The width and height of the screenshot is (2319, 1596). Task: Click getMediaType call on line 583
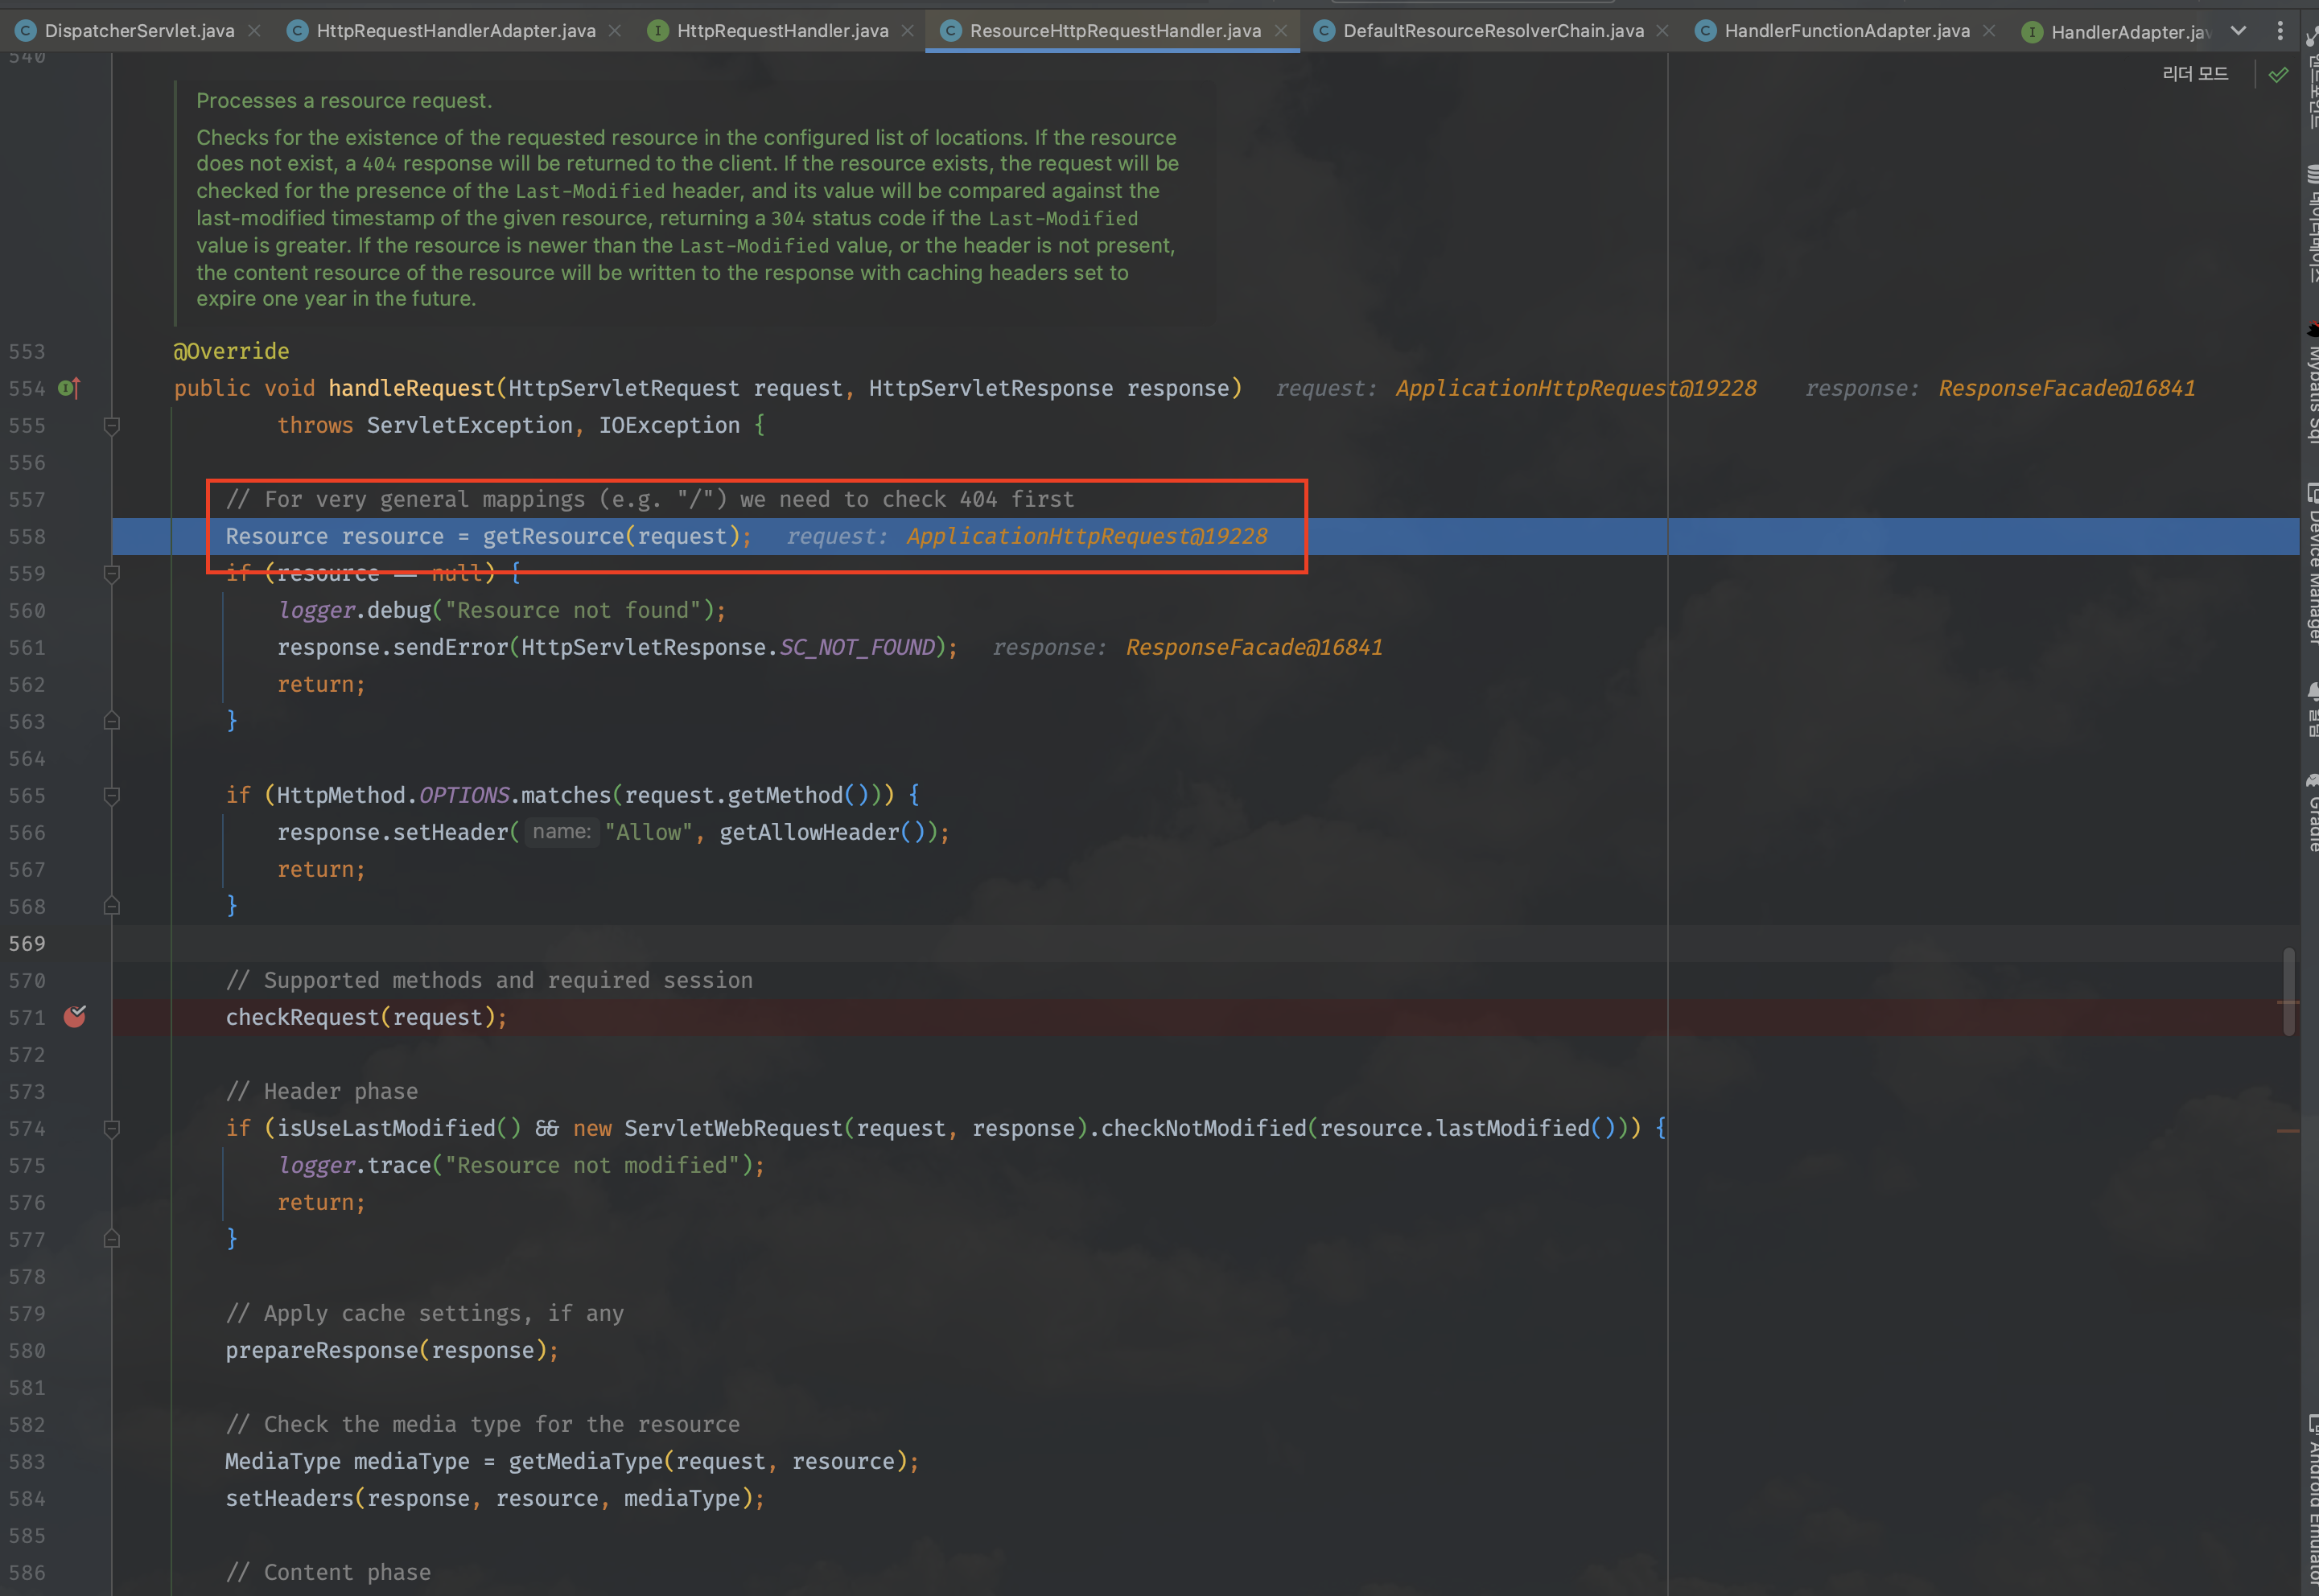pyautogui.click(x=585, y=1461)
